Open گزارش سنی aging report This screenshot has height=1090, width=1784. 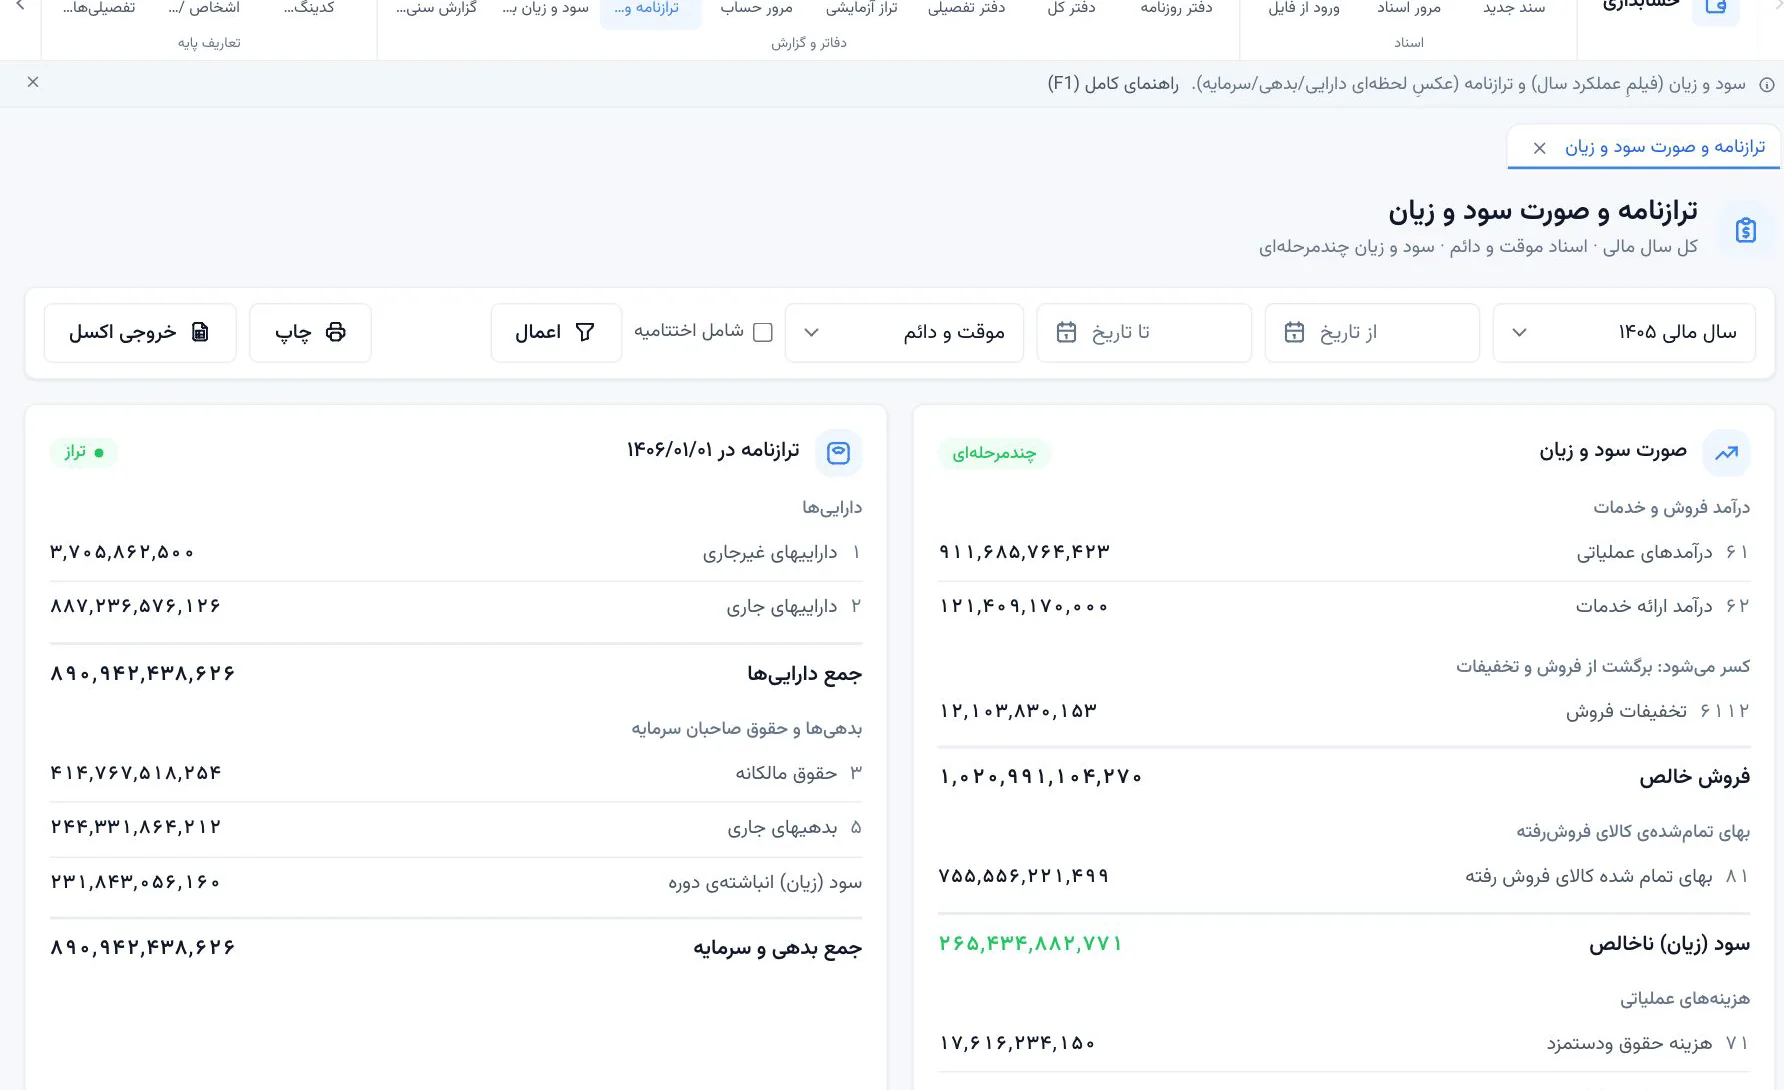436,9
